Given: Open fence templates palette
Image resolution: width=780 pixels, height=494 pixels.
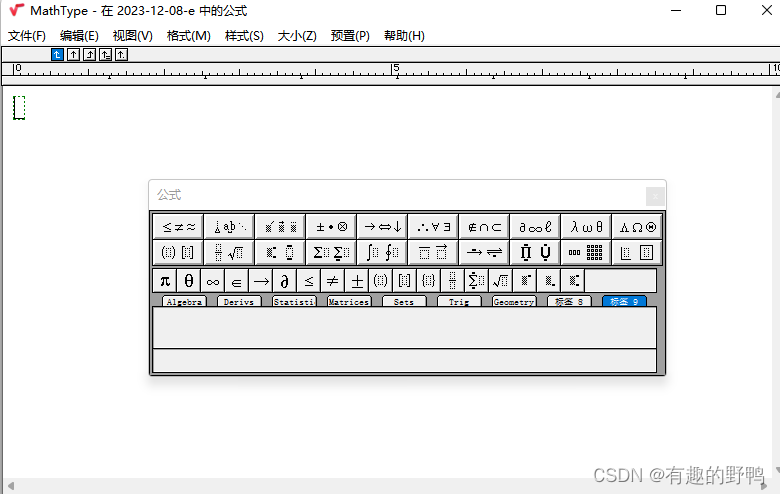Looking at the screenshot, I should pyautogui.click(x=178, y=252).
